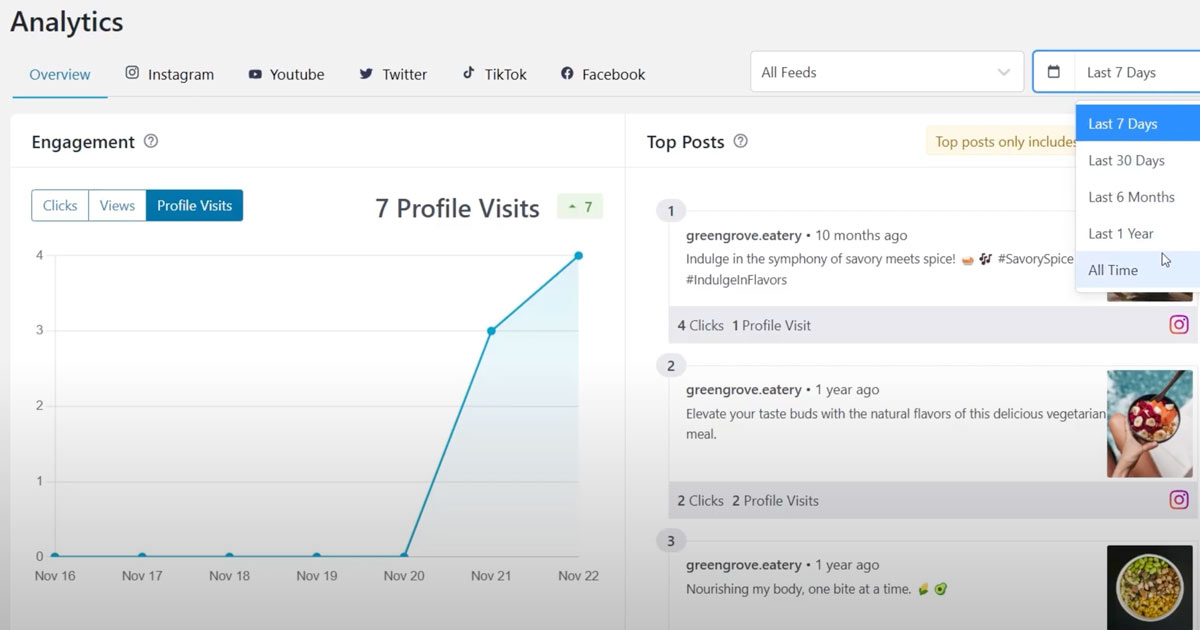Switch to the Youtube tab

(286, 74)
